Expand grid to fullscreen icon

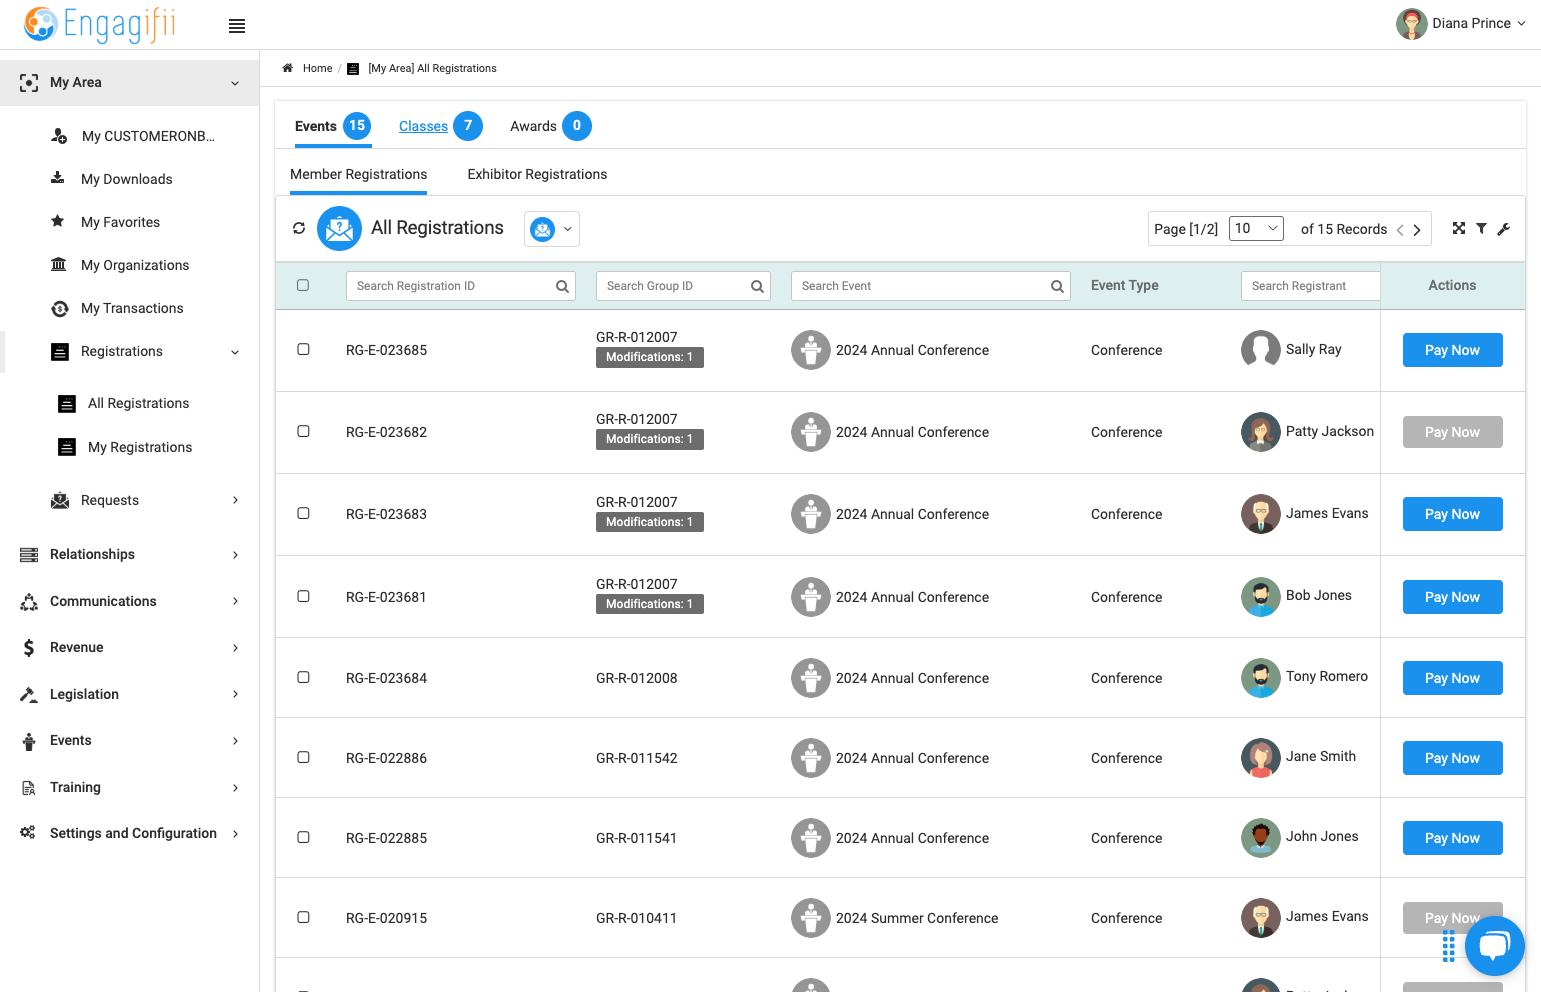[1459, 228]
